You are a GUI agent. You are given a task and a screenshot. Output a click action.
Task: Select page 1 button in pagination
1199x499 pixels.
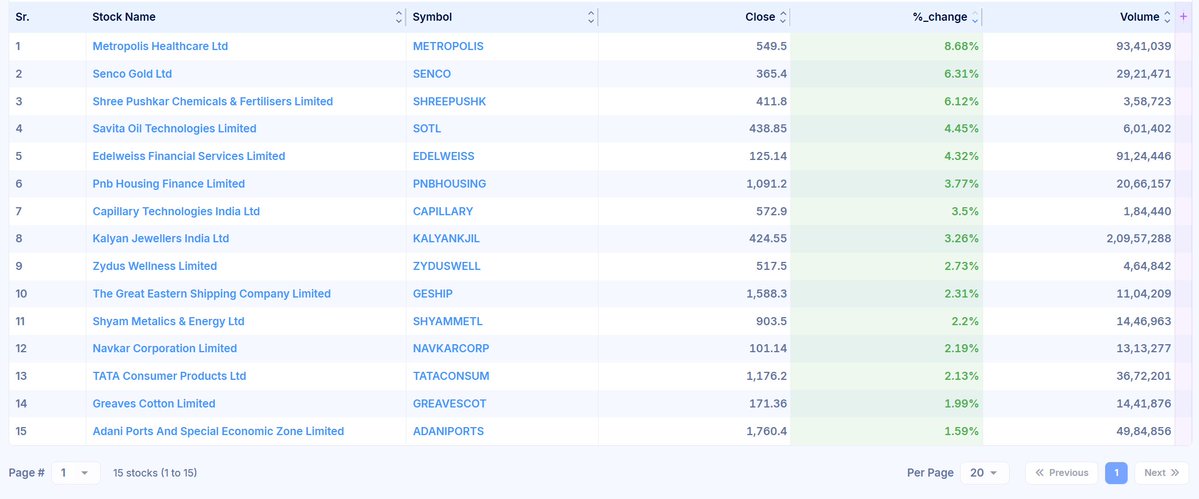pyautogui.click(x=1116, y=473)
